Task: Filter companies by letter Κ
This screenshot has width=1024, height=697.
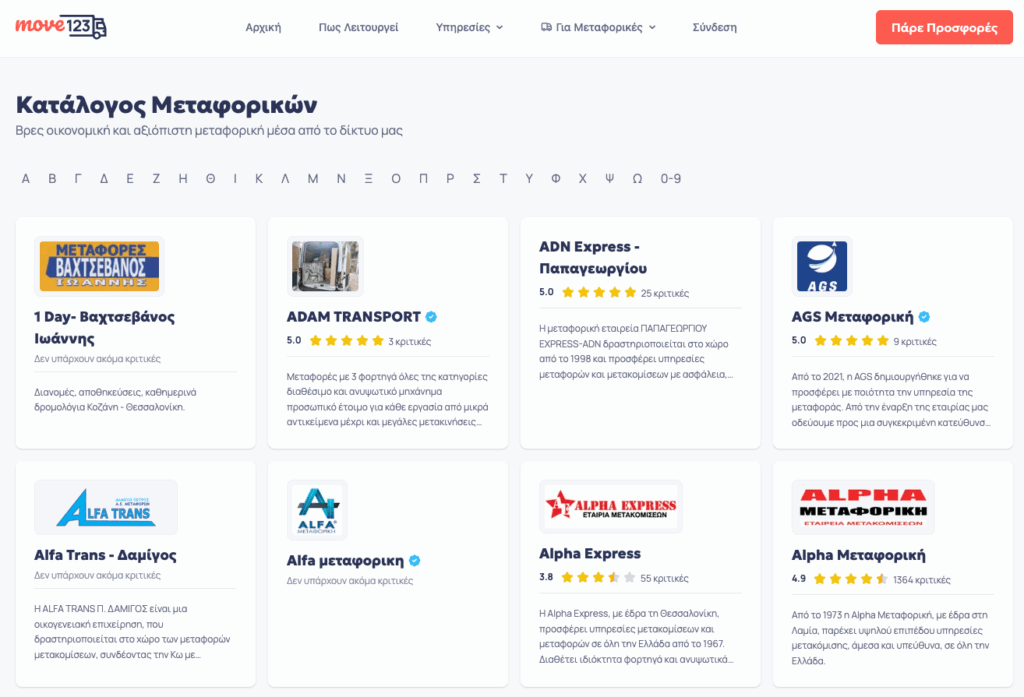Action: 259,178
